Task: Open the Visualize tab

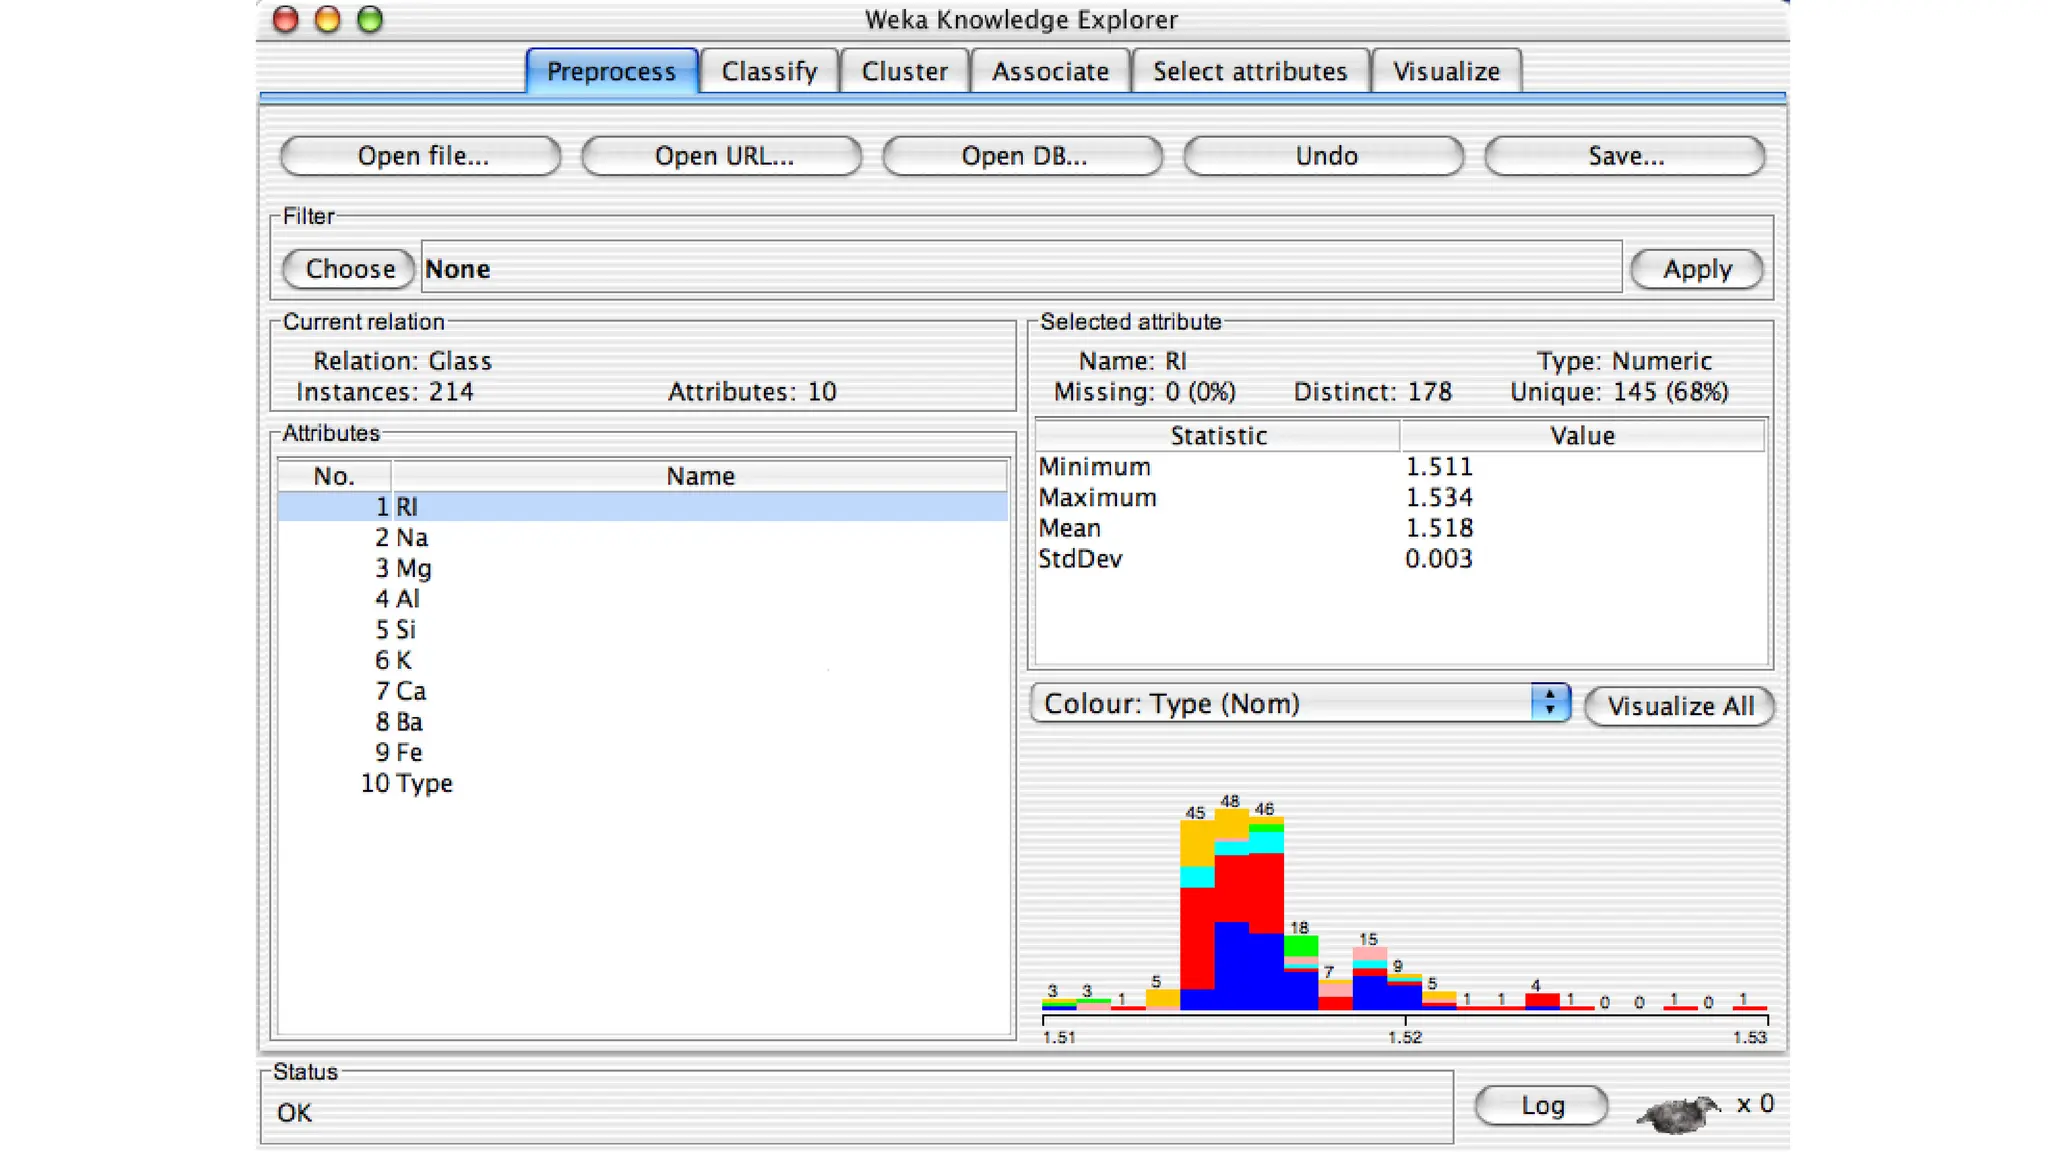Action: [x=1445, y=72]
